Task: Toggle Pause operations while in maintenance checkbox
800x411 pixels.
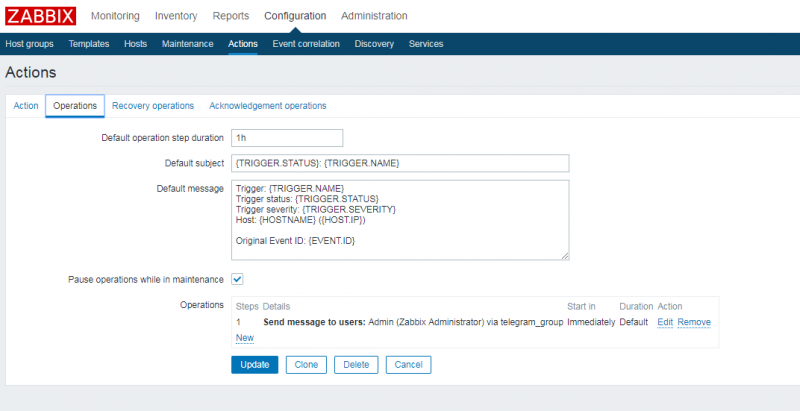Action: click(x=237, y=279)
